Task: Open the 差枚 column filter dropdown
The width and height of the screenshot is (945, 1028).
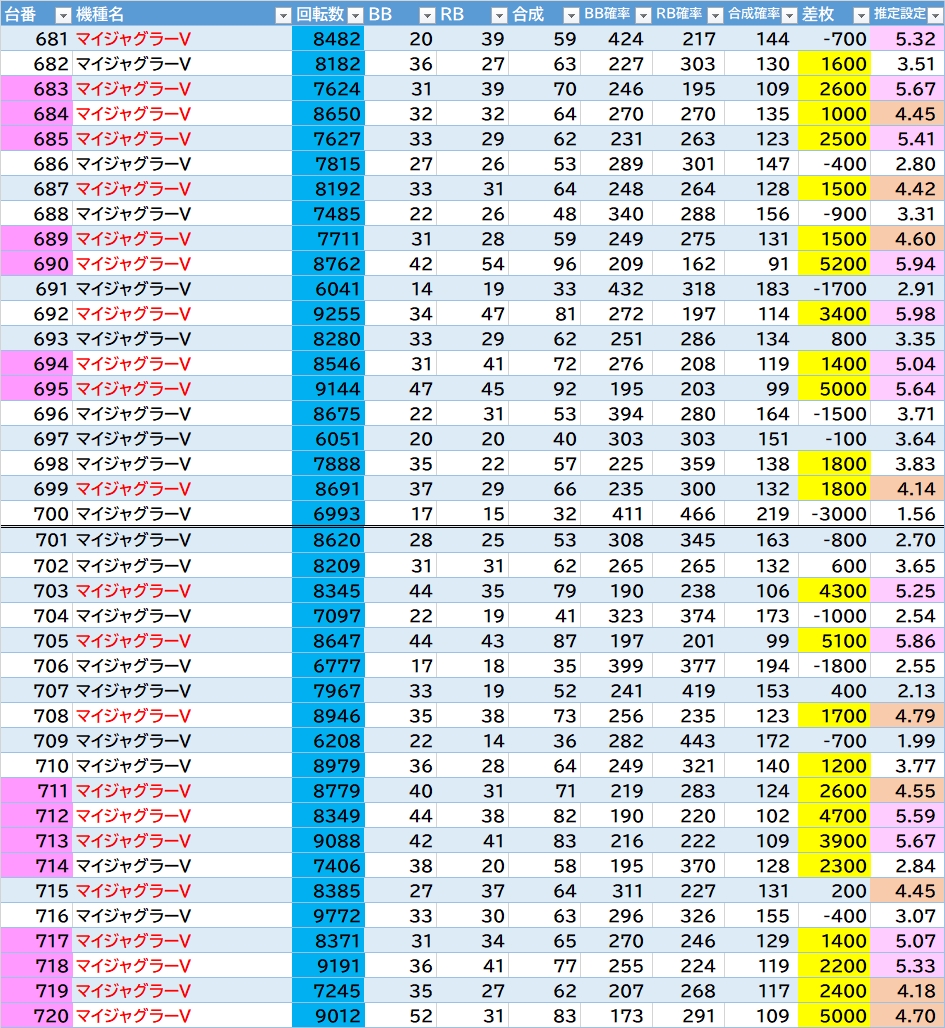Action: coord(860,15)
